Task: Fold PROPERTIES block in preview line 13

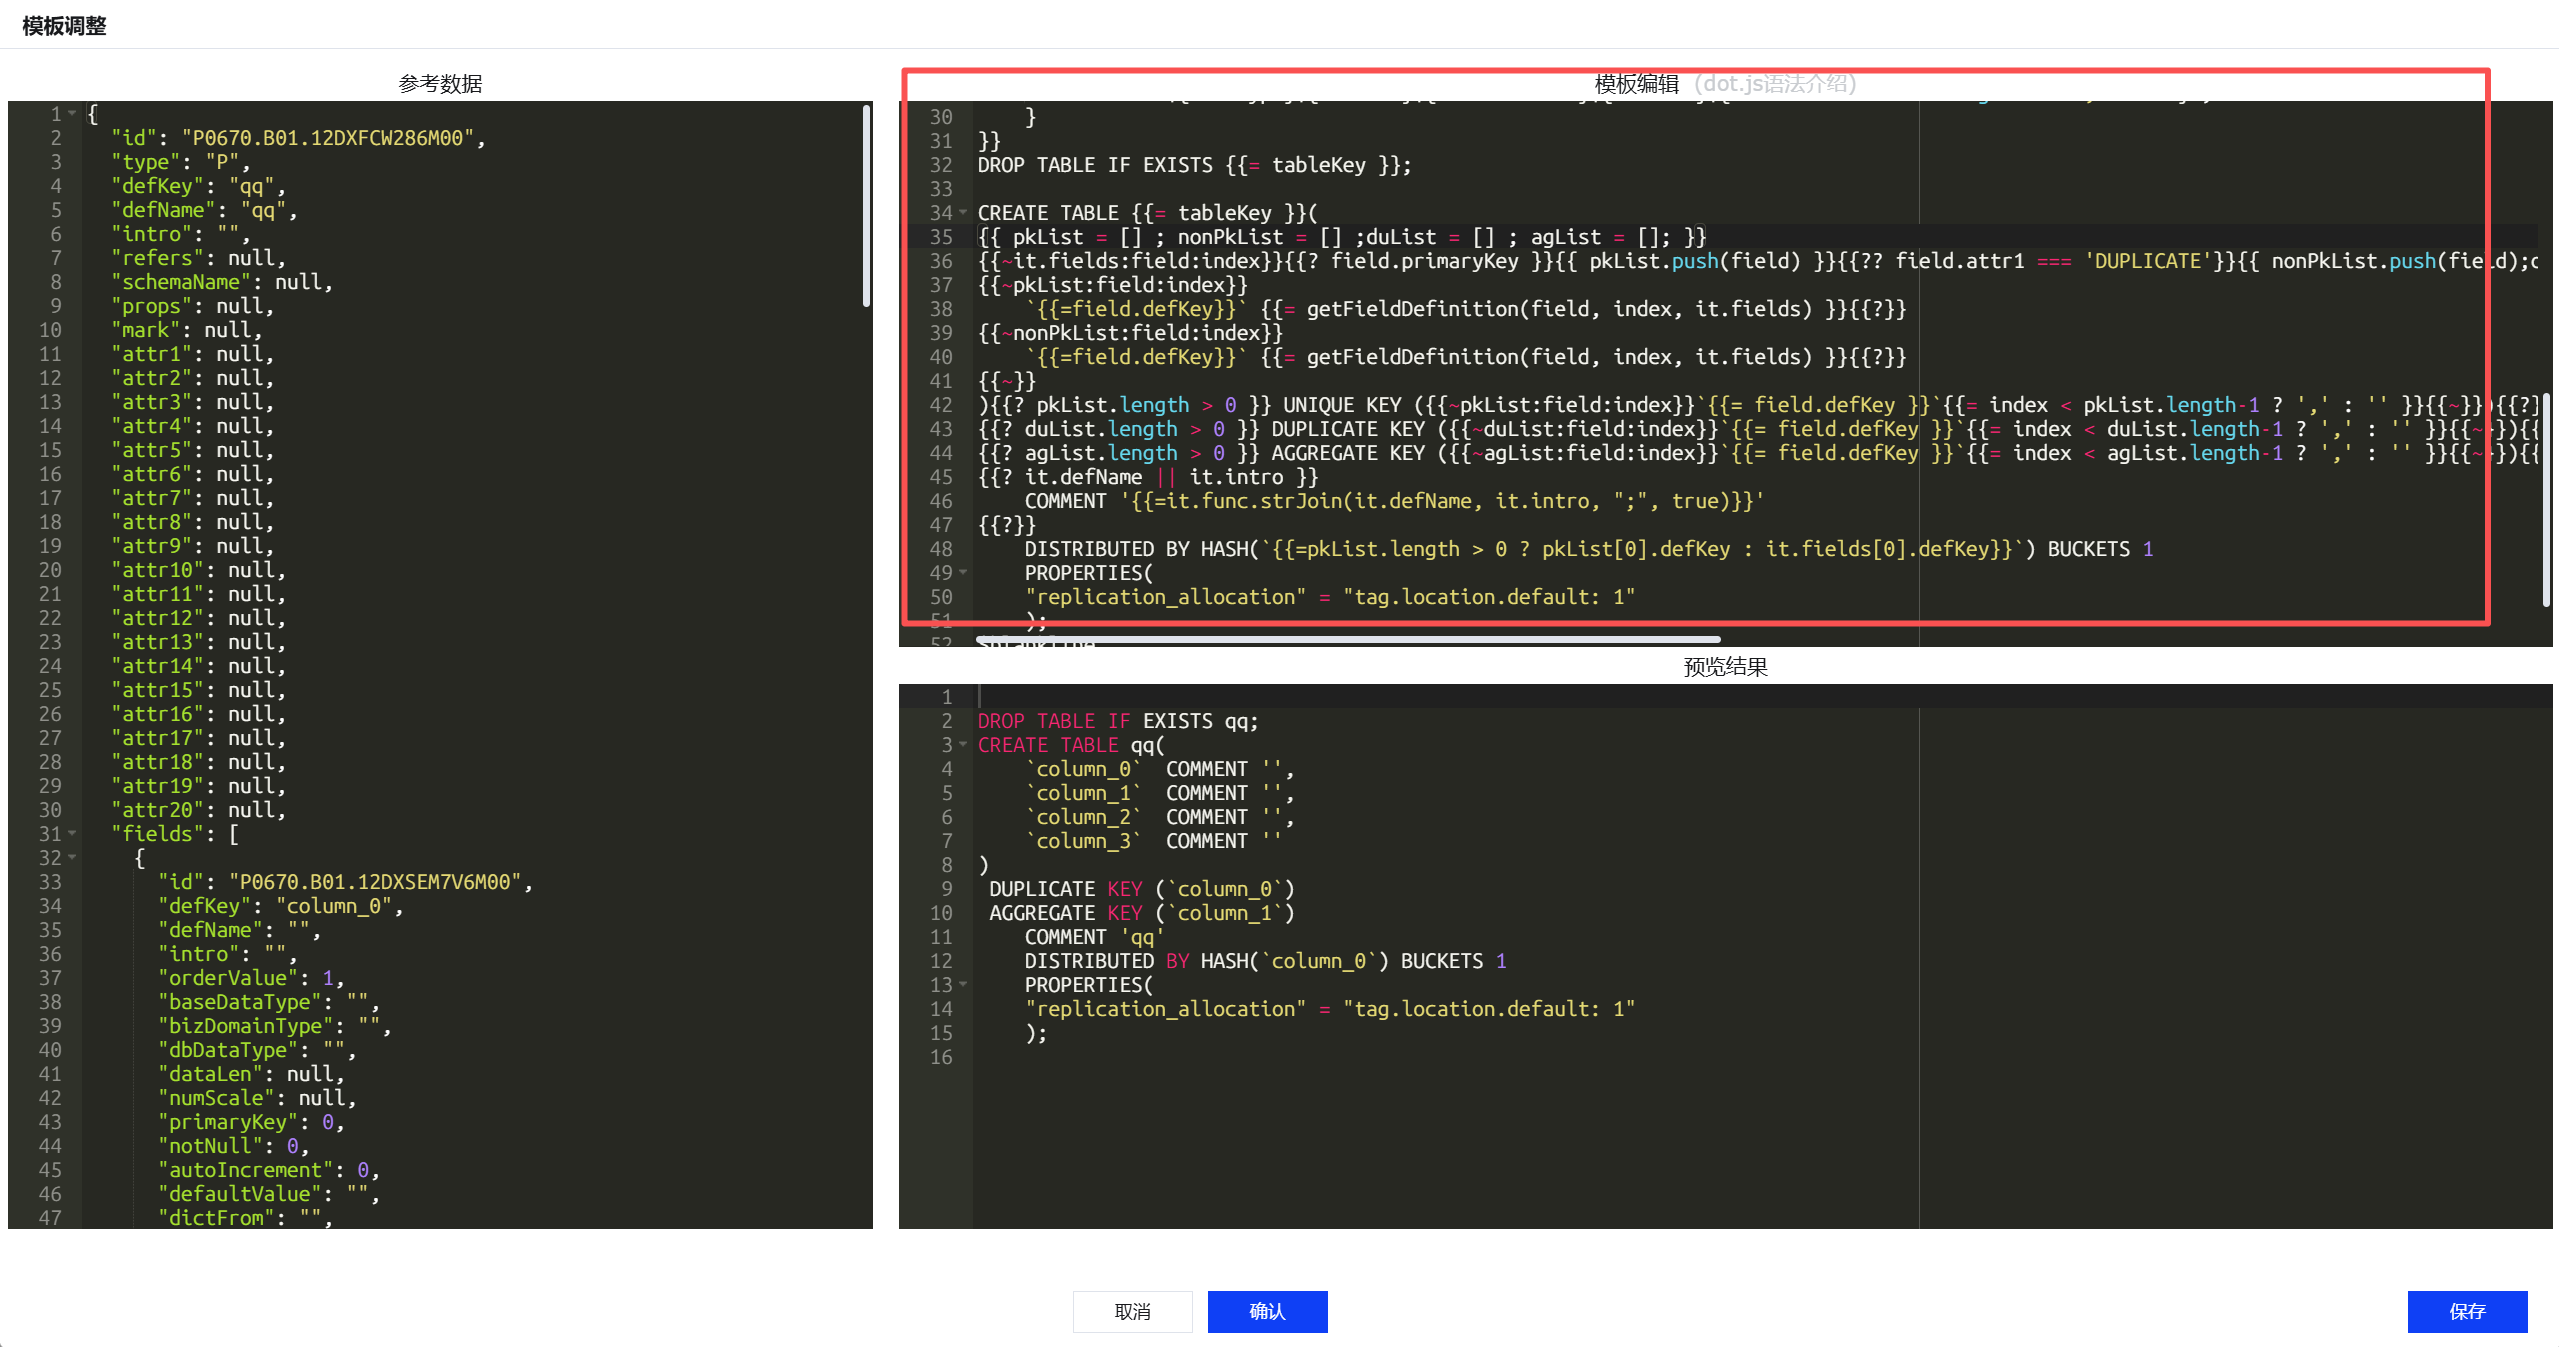Action: click(x=963, y=985)
